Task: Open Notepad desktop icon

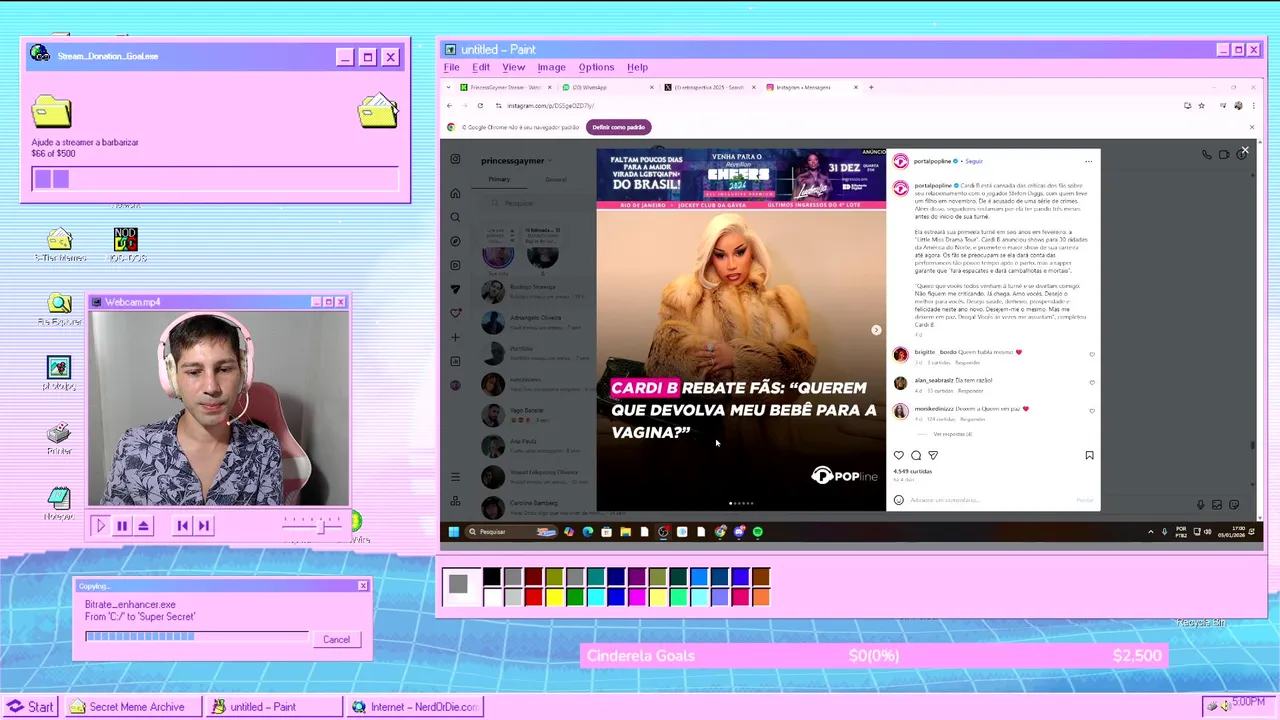Action: tap(59, 503)
